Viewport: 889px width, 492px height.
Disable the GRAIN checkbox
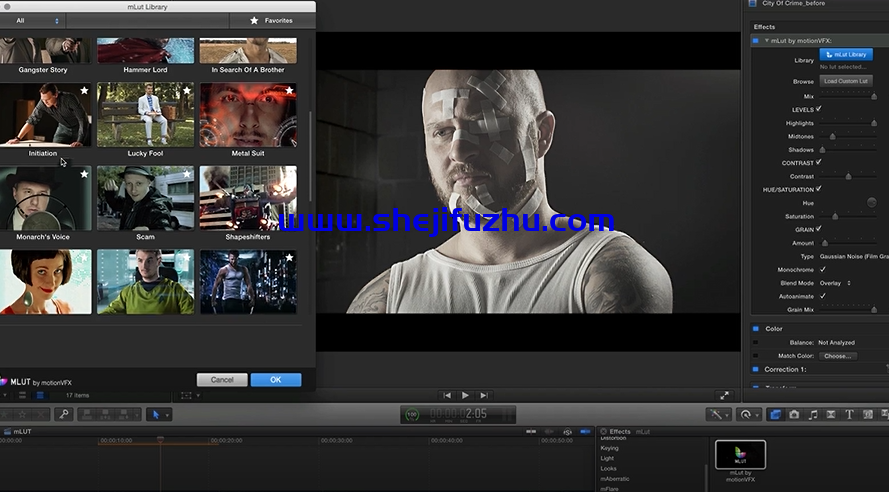[x=819, y=229]
